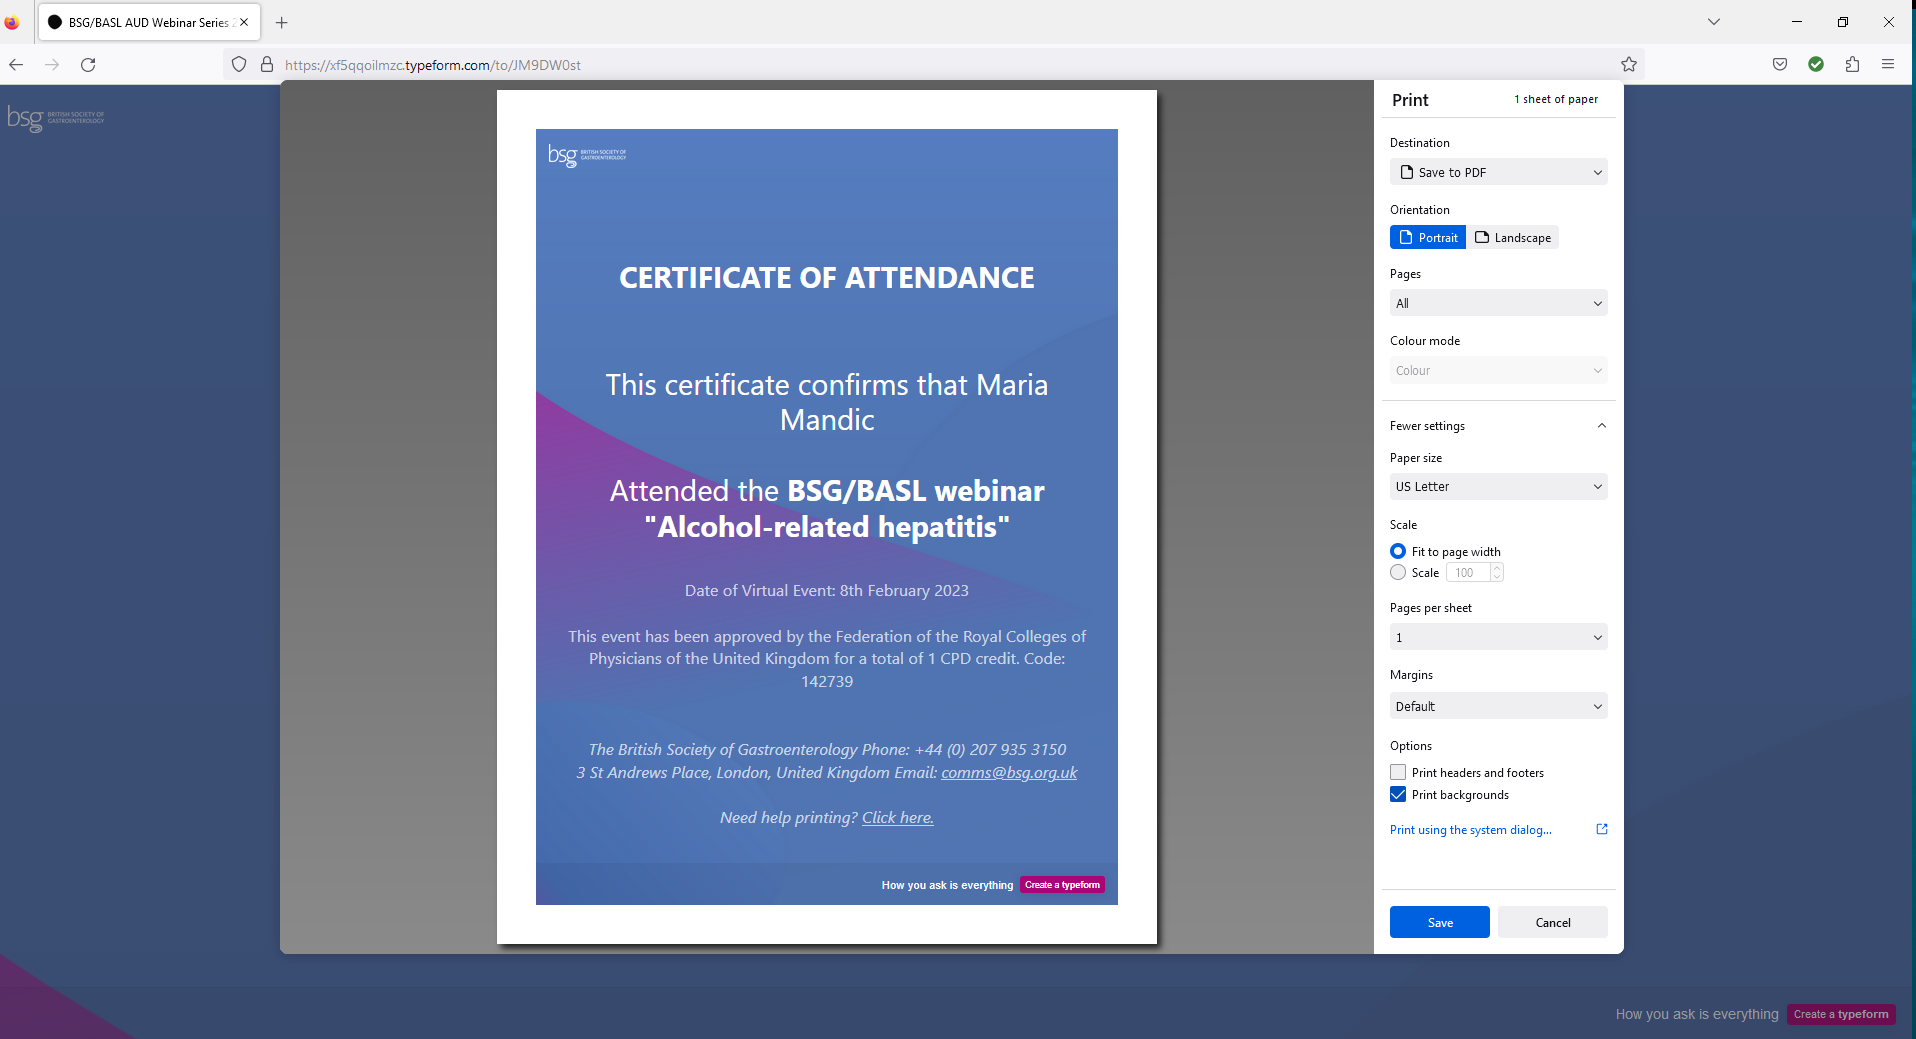Cancel the print dialog
Image resolution: width=1916 pixels, height=1039 pixels.
pyautogui.click(x=1553, y=922)
